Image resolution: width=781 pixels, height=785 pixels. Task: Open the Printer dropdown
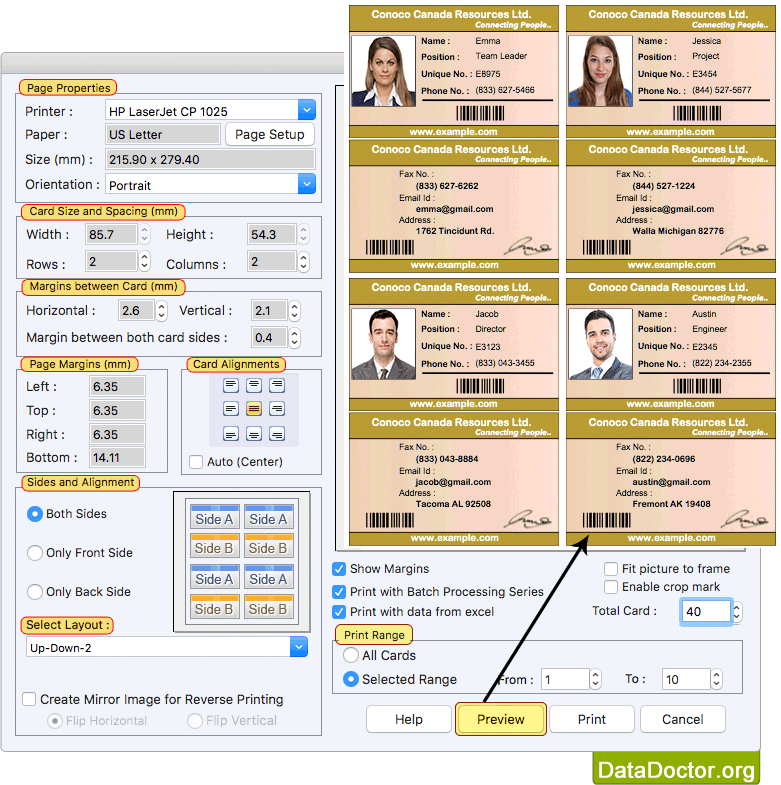tap(307, 110)
